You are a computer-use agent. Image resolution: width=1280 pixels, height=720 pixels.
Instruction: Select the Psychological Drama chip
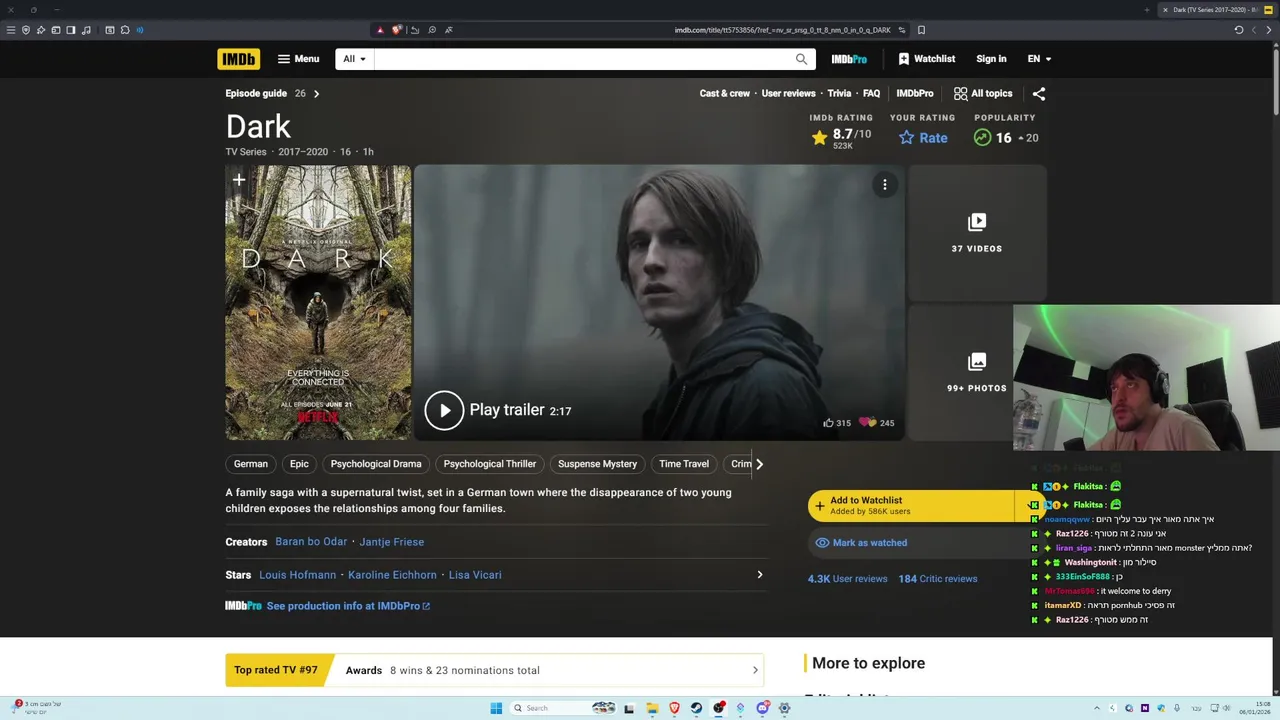point(376,464)
